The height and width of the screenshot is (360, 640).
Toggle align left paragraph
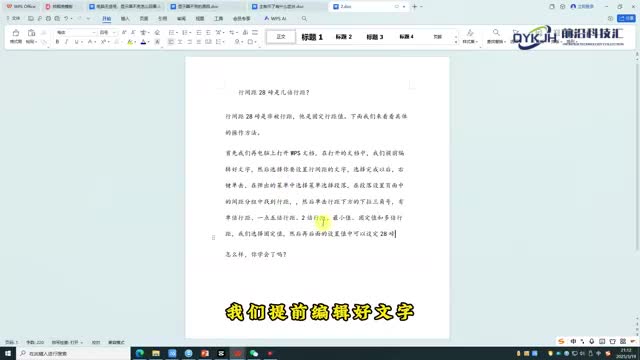pos(171,42)
